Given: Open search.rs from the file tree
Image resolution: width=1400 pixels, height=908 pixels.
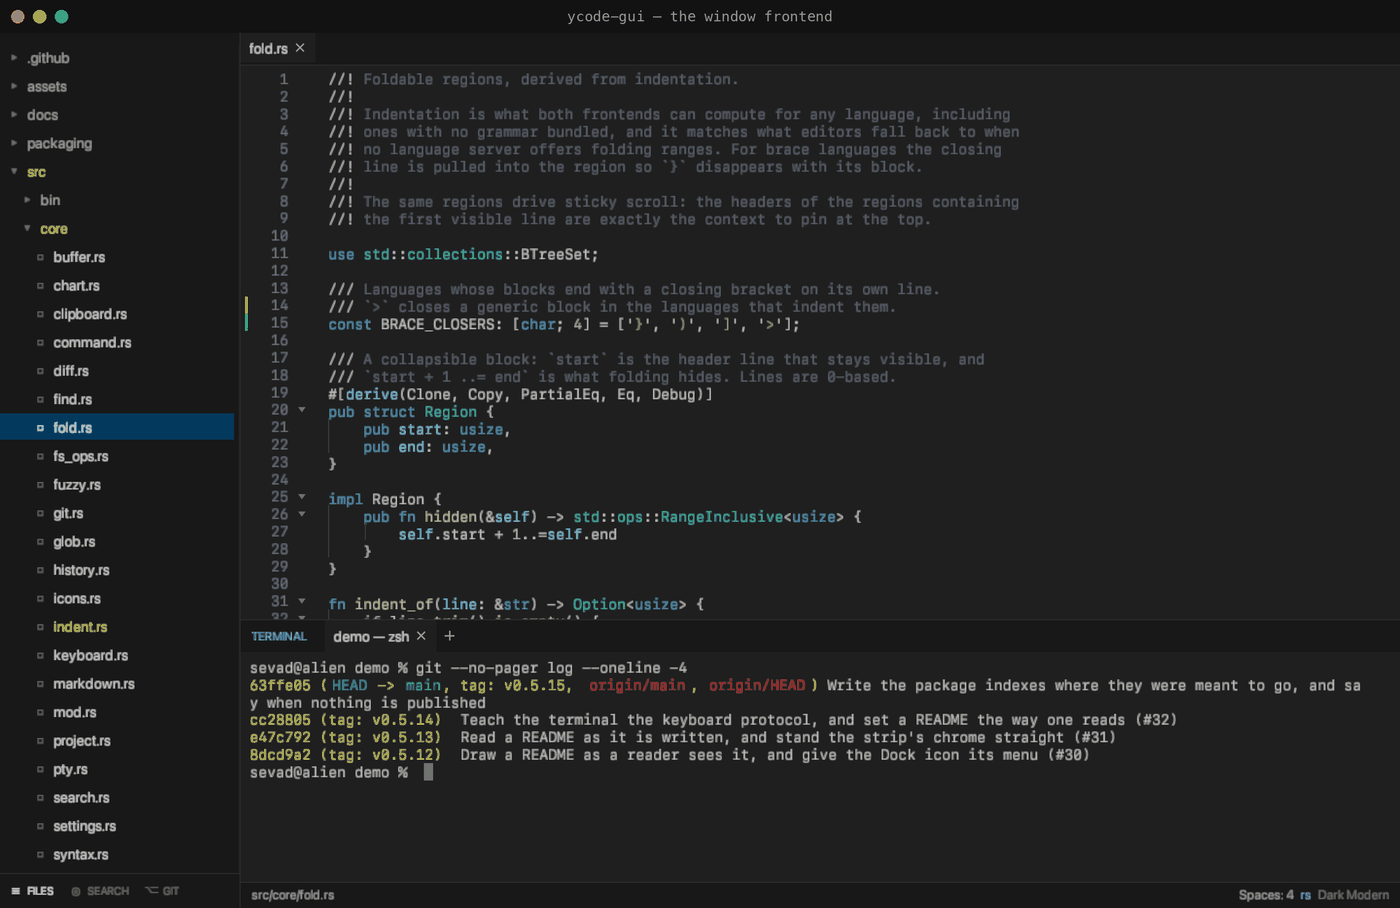Looking at the screenshot, I should pyautogui.click(x=81, y=798).
